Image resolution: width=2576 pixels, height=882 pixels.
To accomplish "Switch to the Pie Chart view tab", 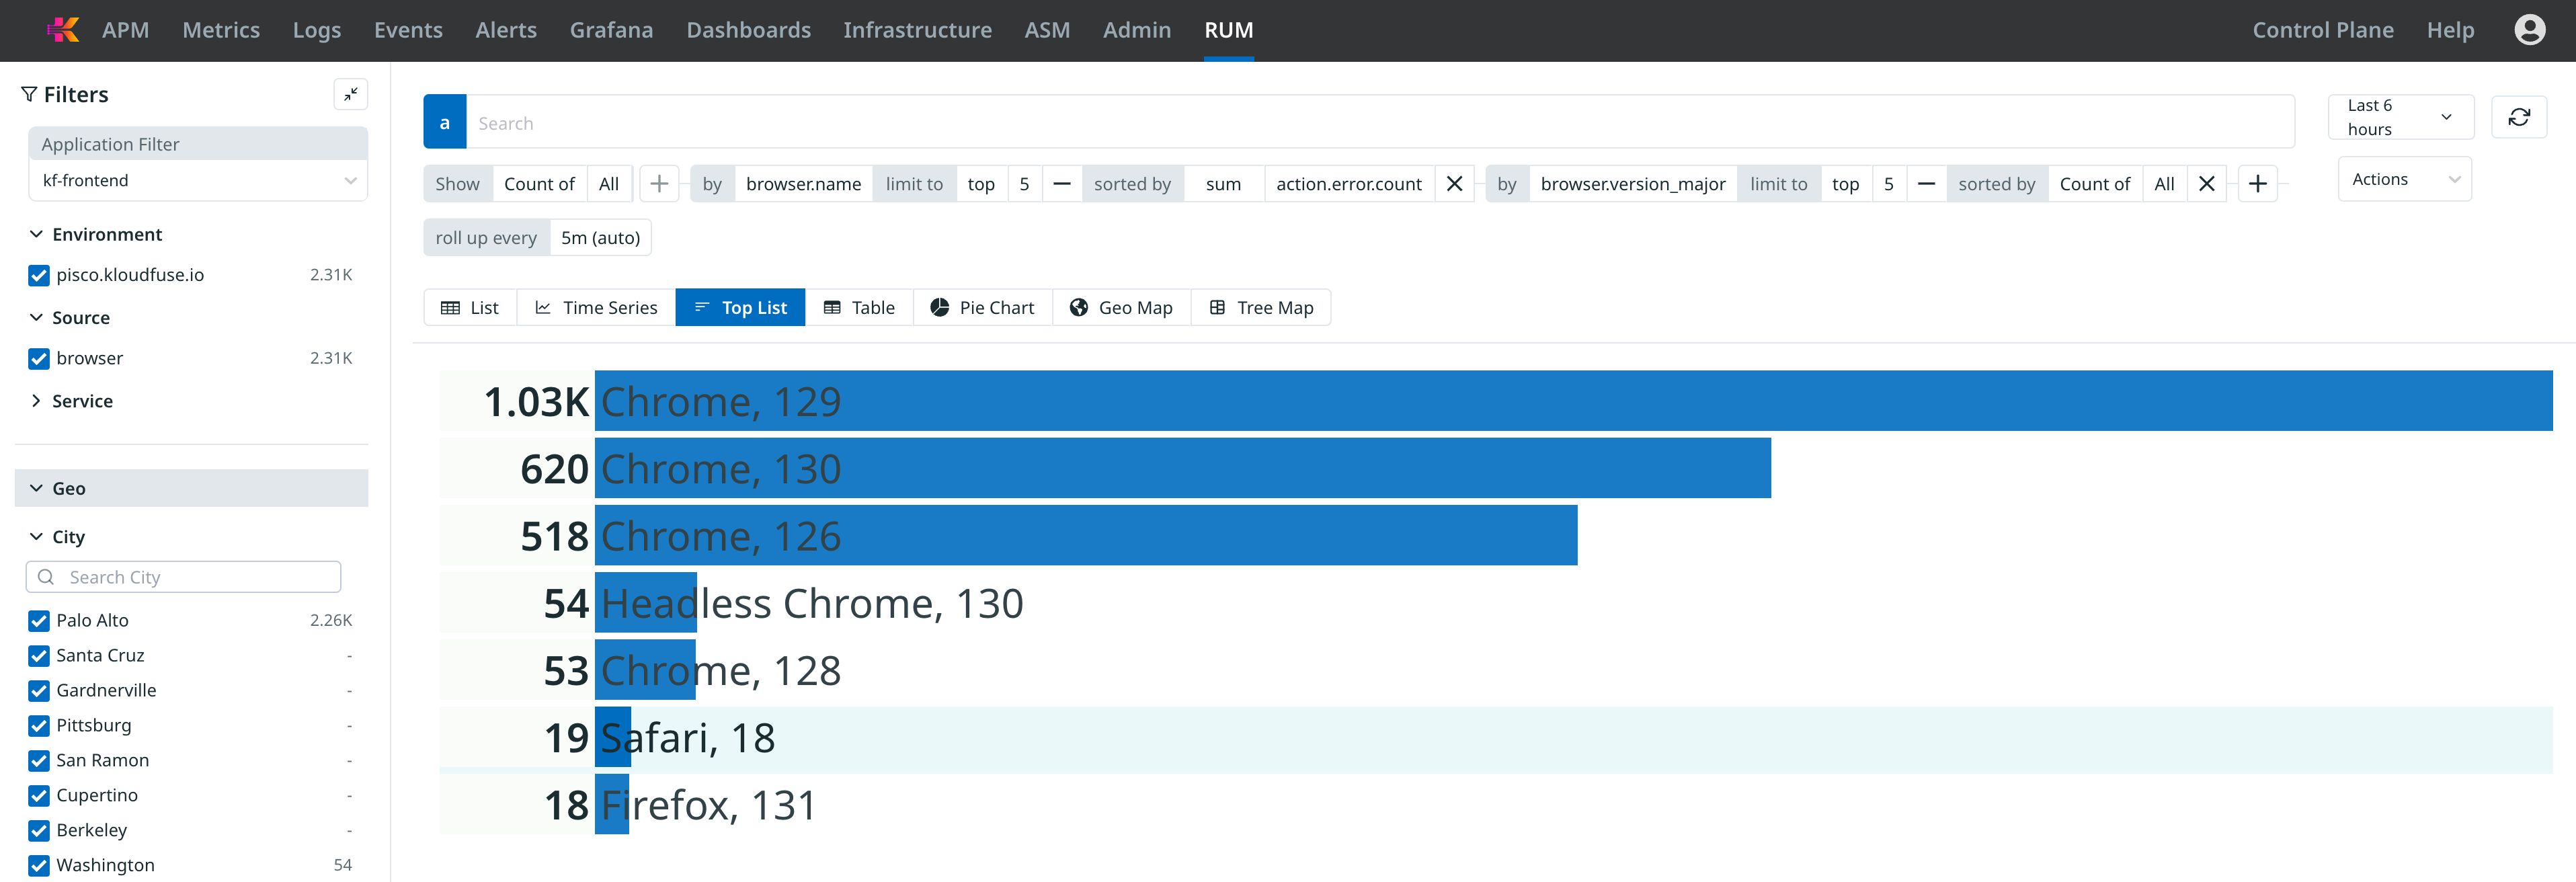I will click(982, 308).
